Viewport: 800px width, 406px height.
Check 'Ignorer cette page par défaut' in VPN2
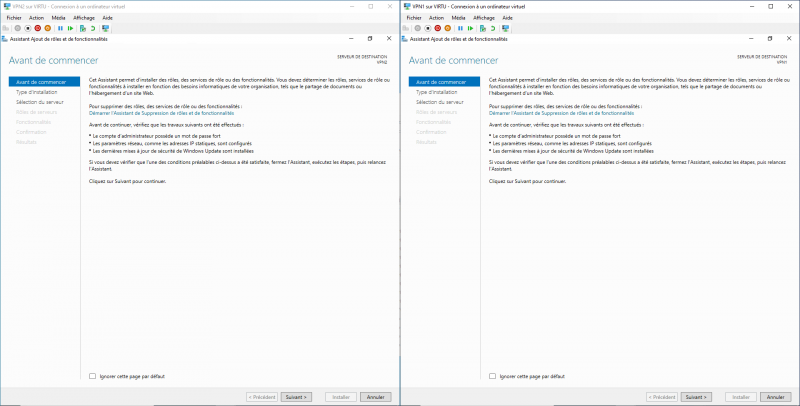(92, 376)
